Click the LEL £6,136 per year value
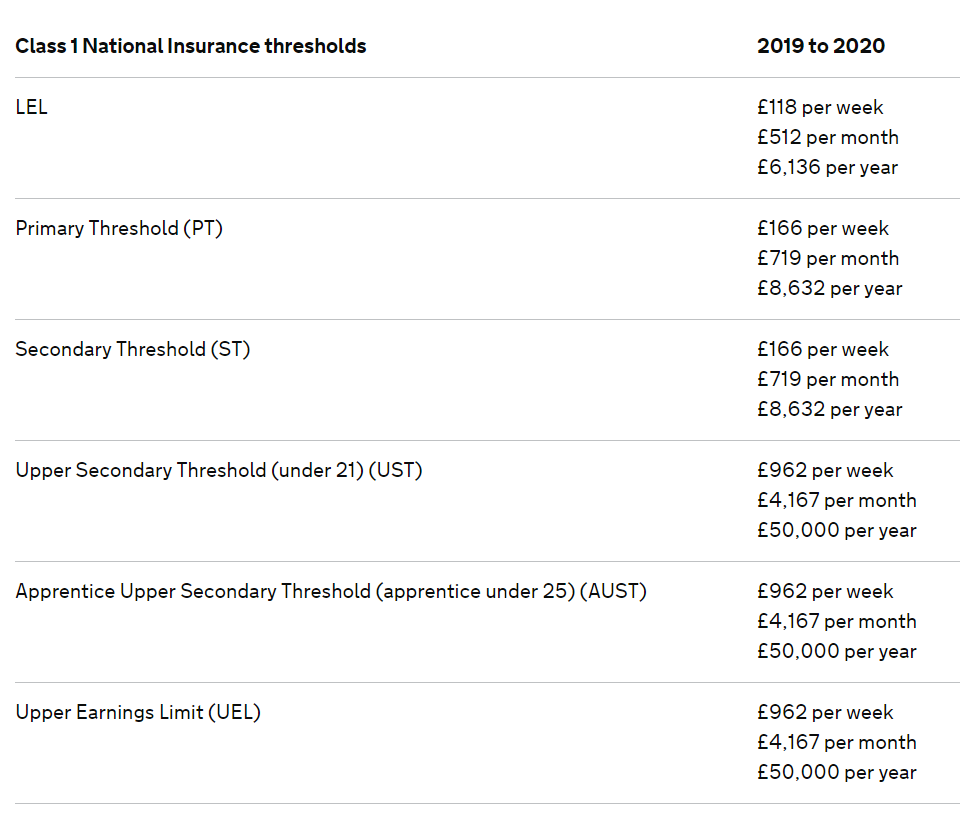The image size is (975, 826). [828, 167]
